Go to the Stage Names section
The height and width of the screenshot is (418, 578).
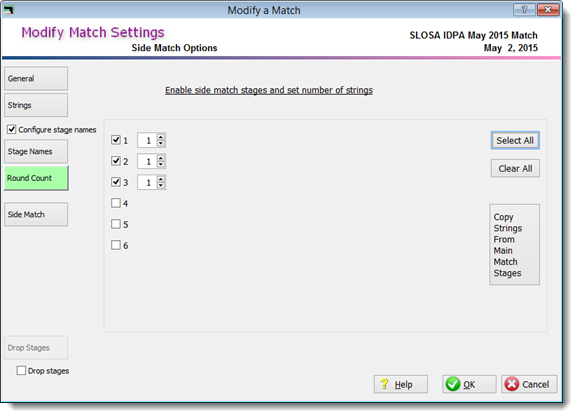click(36, 151)
